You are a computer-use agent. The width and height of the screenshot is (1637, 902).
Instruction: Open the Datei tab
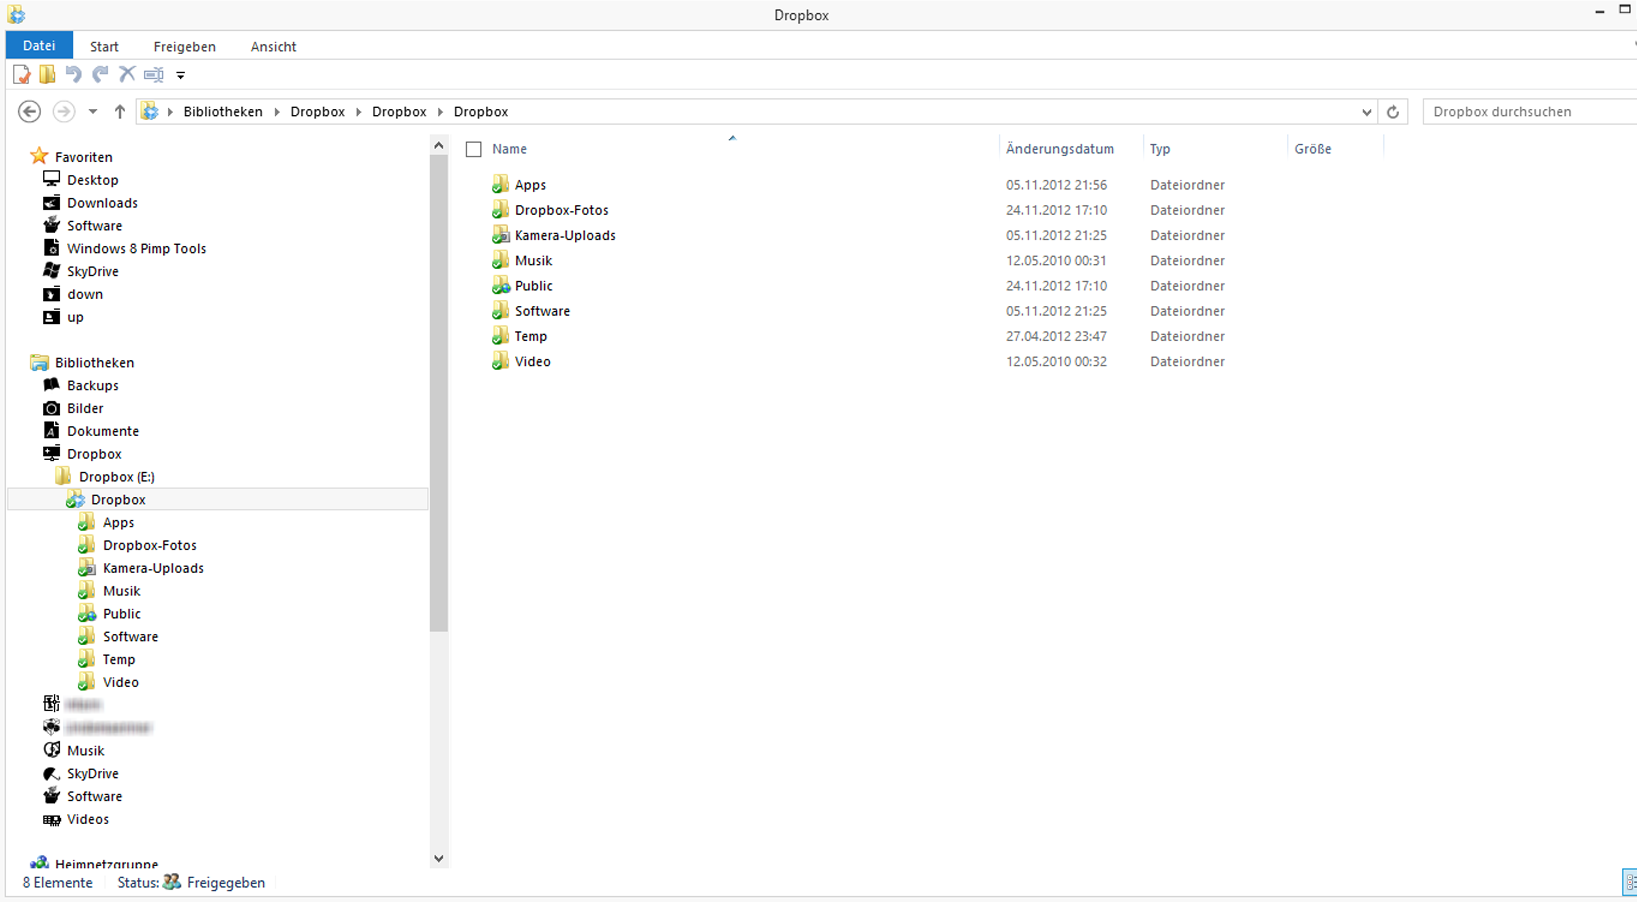(39, 46)
